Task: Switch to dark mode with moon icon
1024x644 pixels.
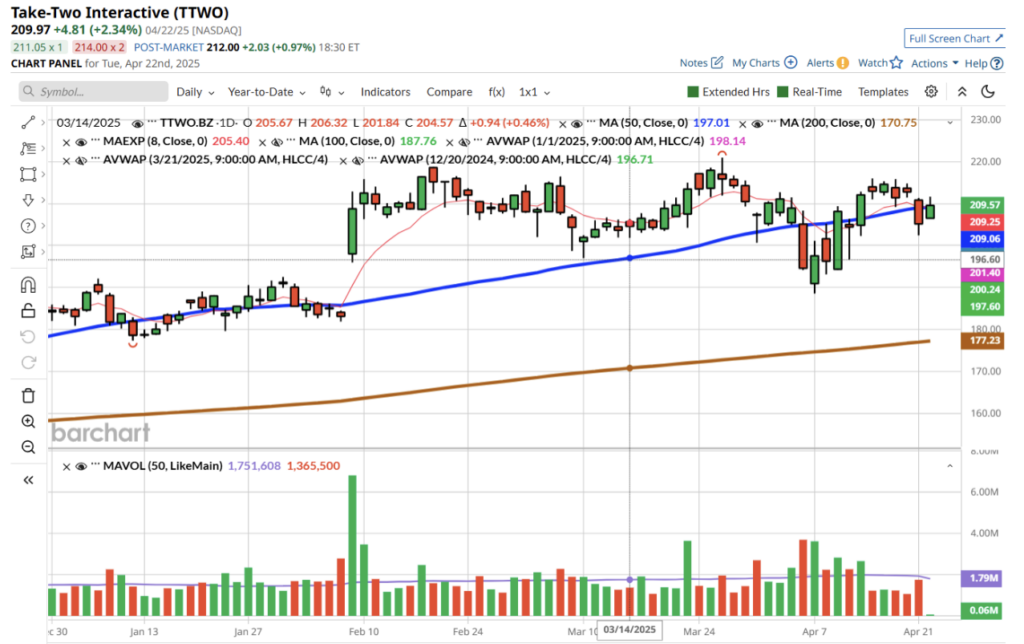Action: (988, 91)
